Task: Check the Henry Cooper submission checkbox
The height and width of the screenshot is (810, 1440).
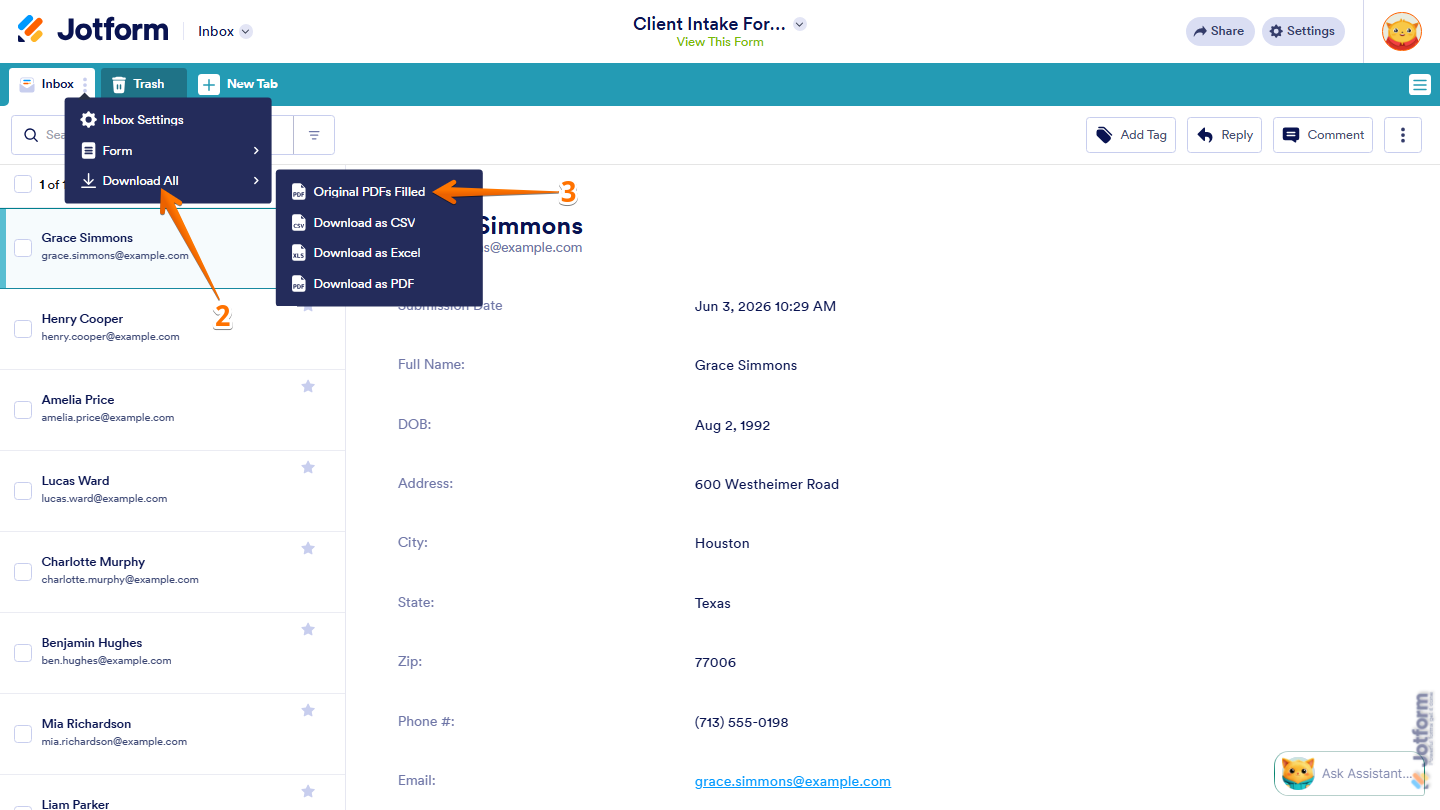Action: point(23,329)
